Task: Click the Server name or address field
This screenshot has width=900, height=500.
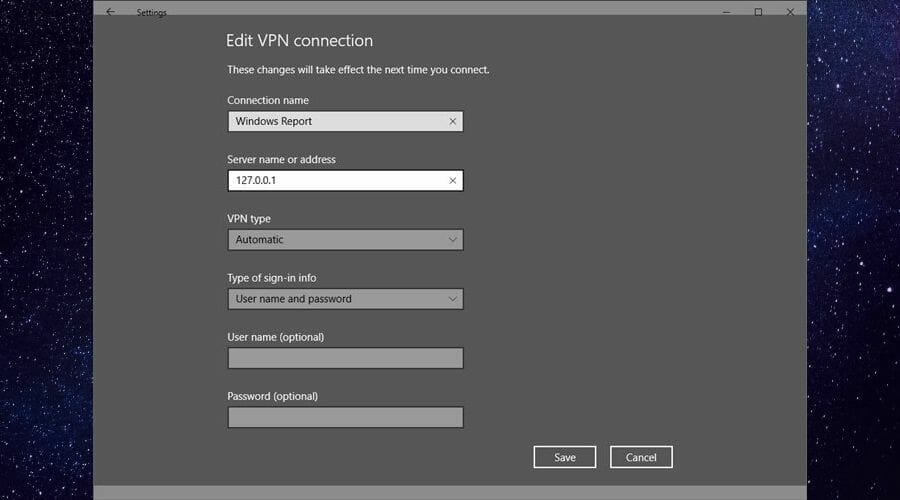Action: 345,180
